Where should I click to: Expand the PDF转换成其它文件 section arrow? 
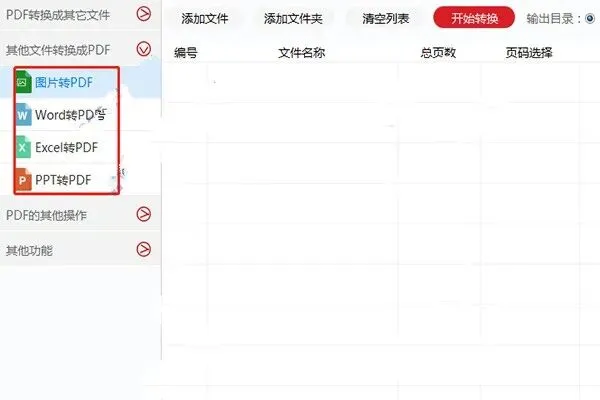144,14
